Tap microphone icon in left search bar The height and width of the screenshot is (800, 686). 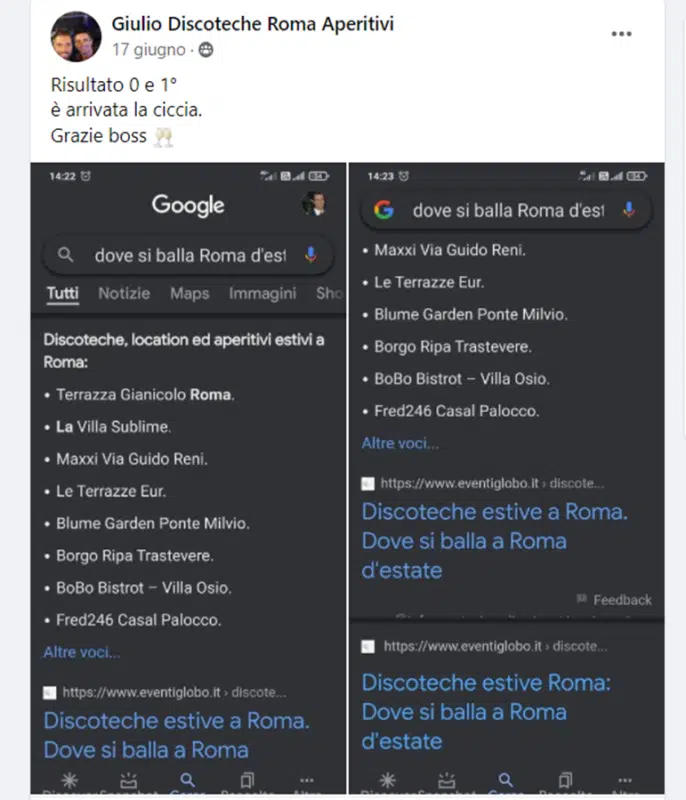(x=311, y=254)
